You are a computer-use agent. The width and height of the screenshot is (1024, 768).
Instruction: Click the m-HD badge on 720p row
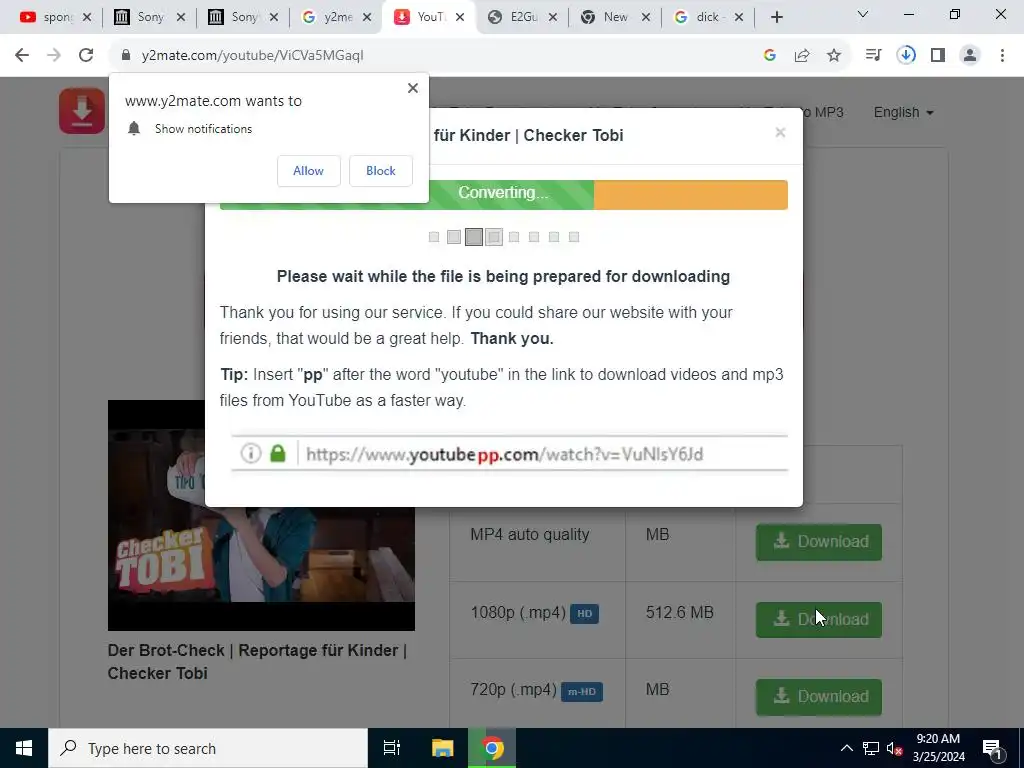pyautogui.click(x=581, y=692)
